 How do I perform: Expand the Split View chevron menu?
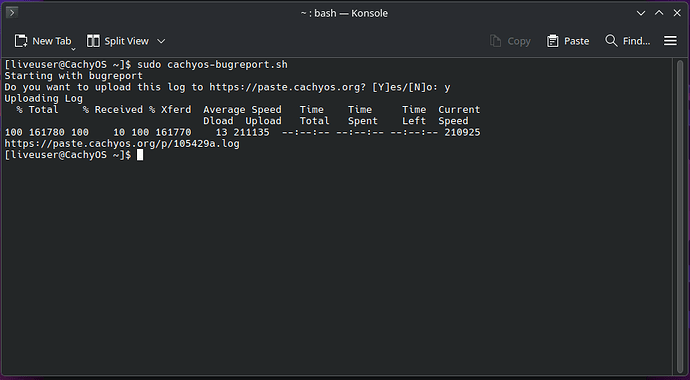161,41
